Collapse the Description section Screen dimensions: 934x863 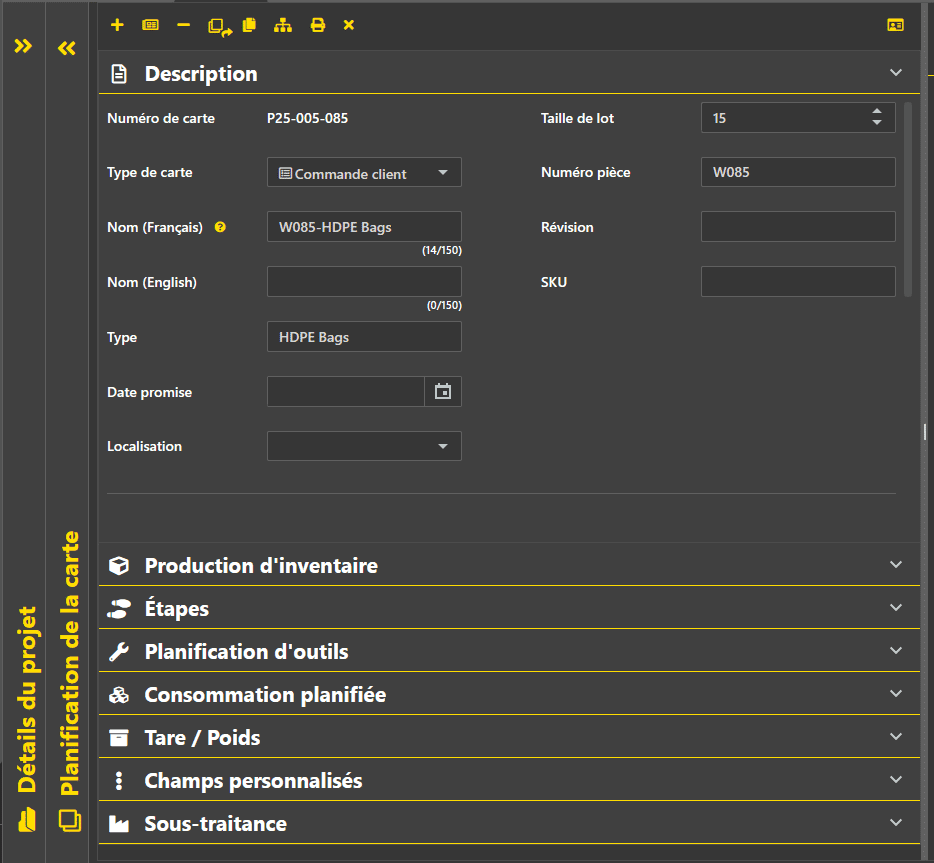tap(895, 73)
